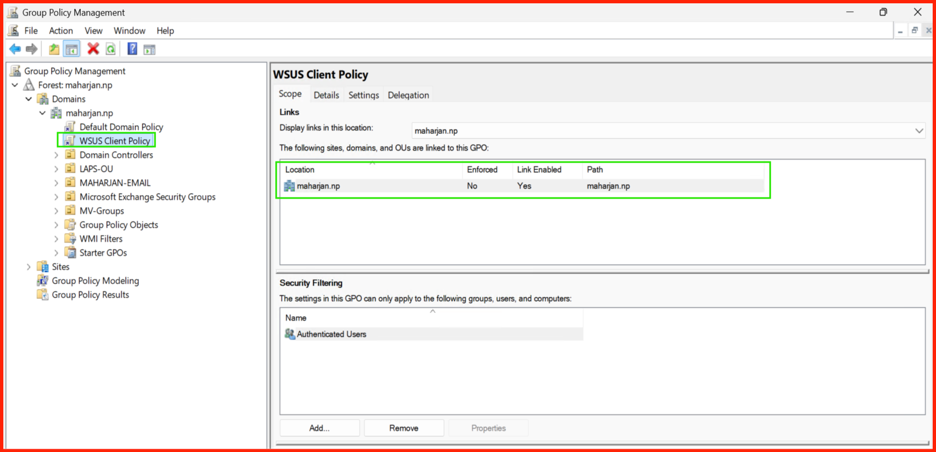Click the Forest: maharjan.np icon

[x=30, y=85]
